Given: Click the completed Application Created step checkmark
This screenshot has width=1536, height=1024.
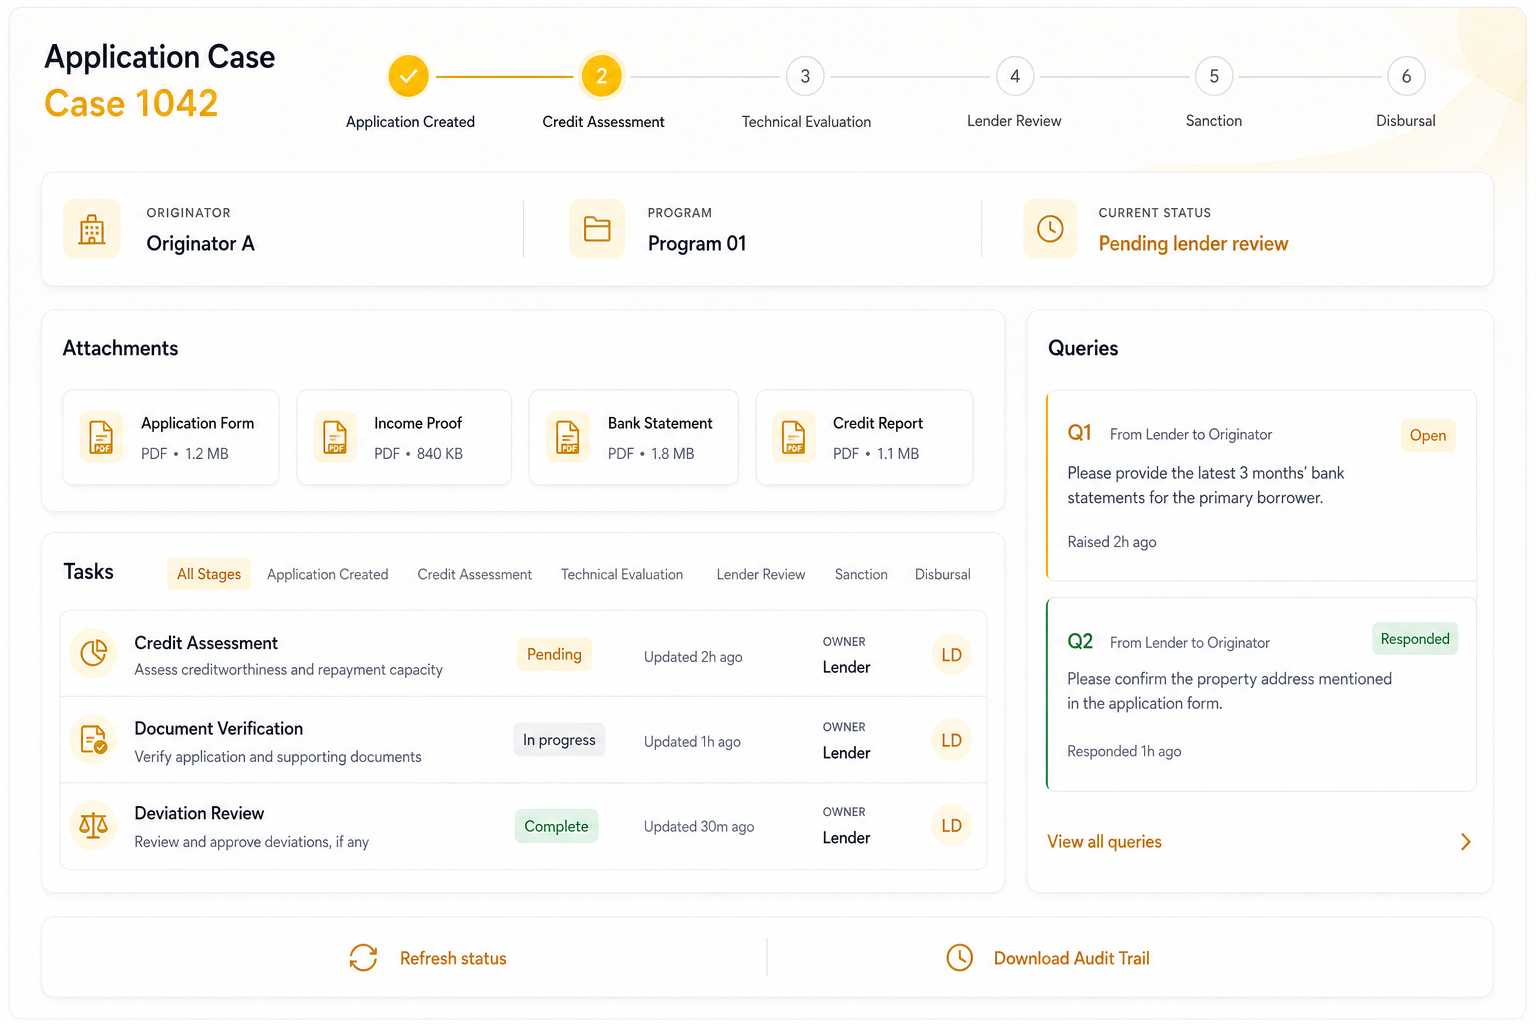Looking at the screenshot, I should [409, 76].
